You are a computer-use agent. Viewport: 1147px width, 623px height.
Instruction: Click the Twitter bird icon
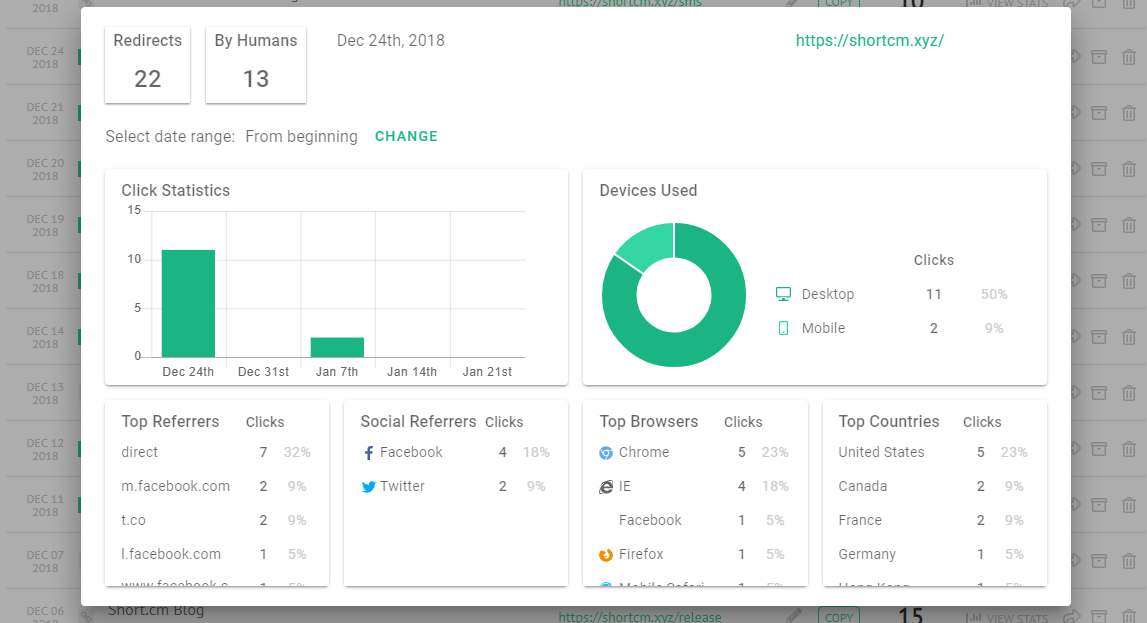369,487
